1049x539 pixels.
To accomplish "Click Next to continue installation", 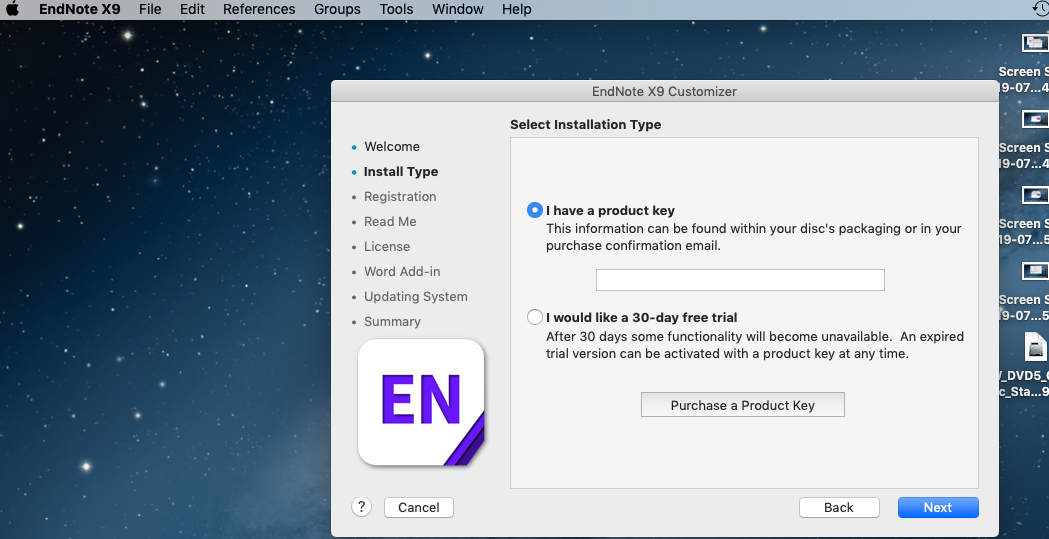I will [x=937, y=507].
